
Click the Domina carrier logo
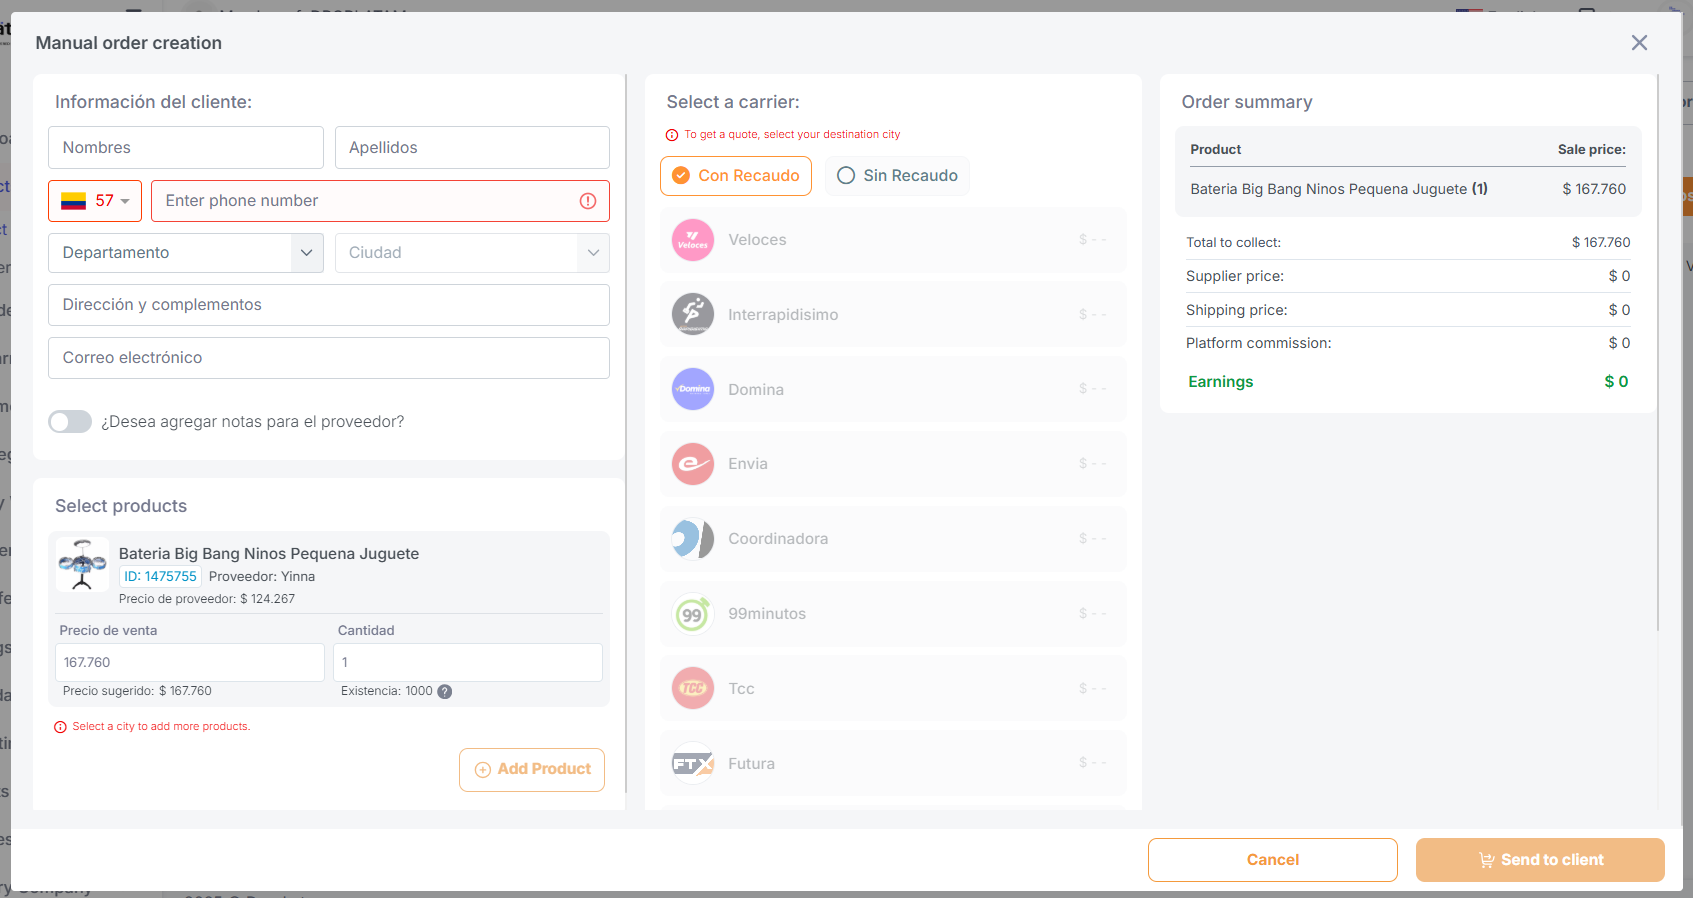pyautogui.click(x=692, y=389)
